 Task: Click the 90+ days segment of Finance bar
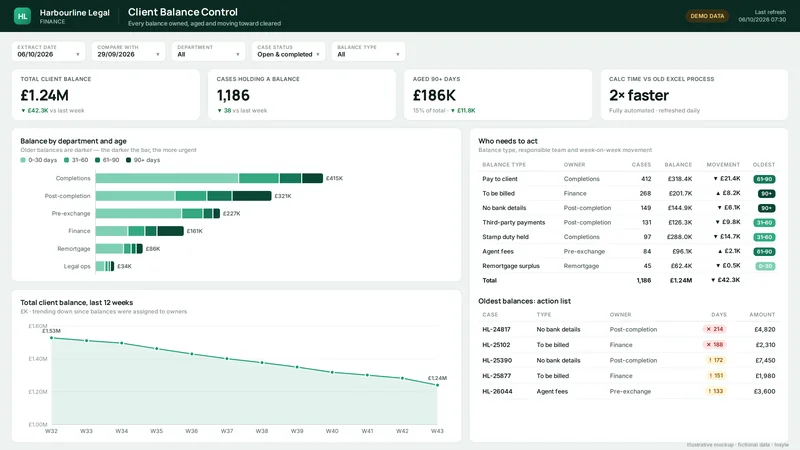(170, 231)
